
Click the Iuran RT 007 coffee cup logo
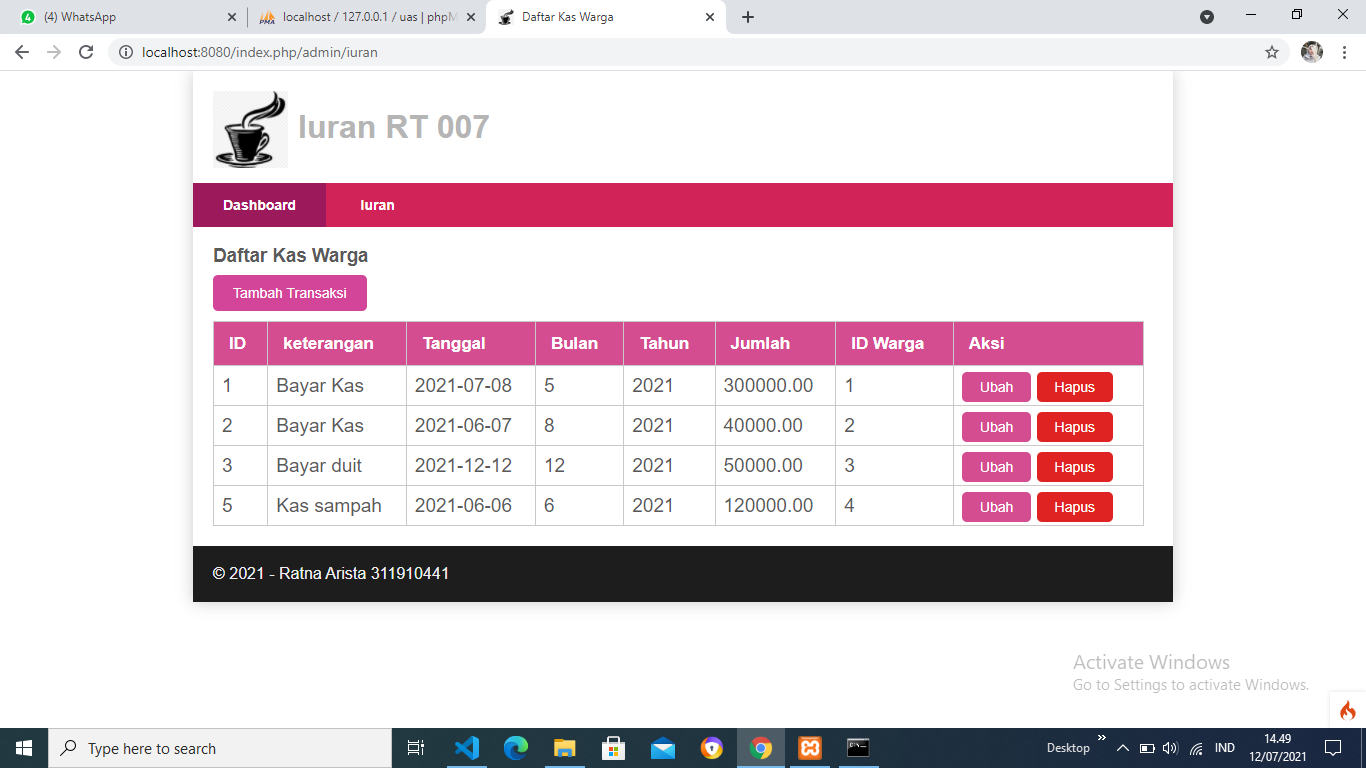tap(249, 129)
